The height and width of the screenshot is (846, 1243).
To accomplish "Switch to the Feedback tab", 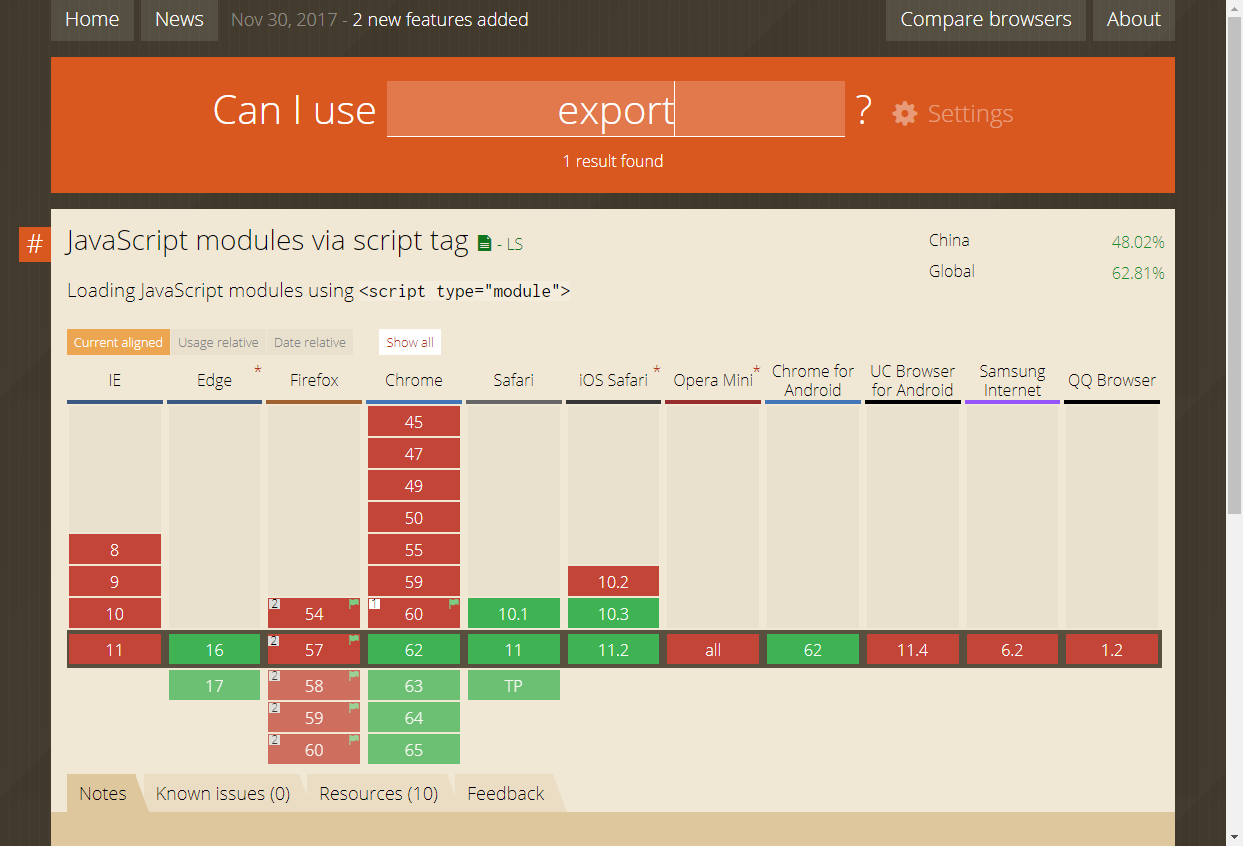I will tap(506, 793).
